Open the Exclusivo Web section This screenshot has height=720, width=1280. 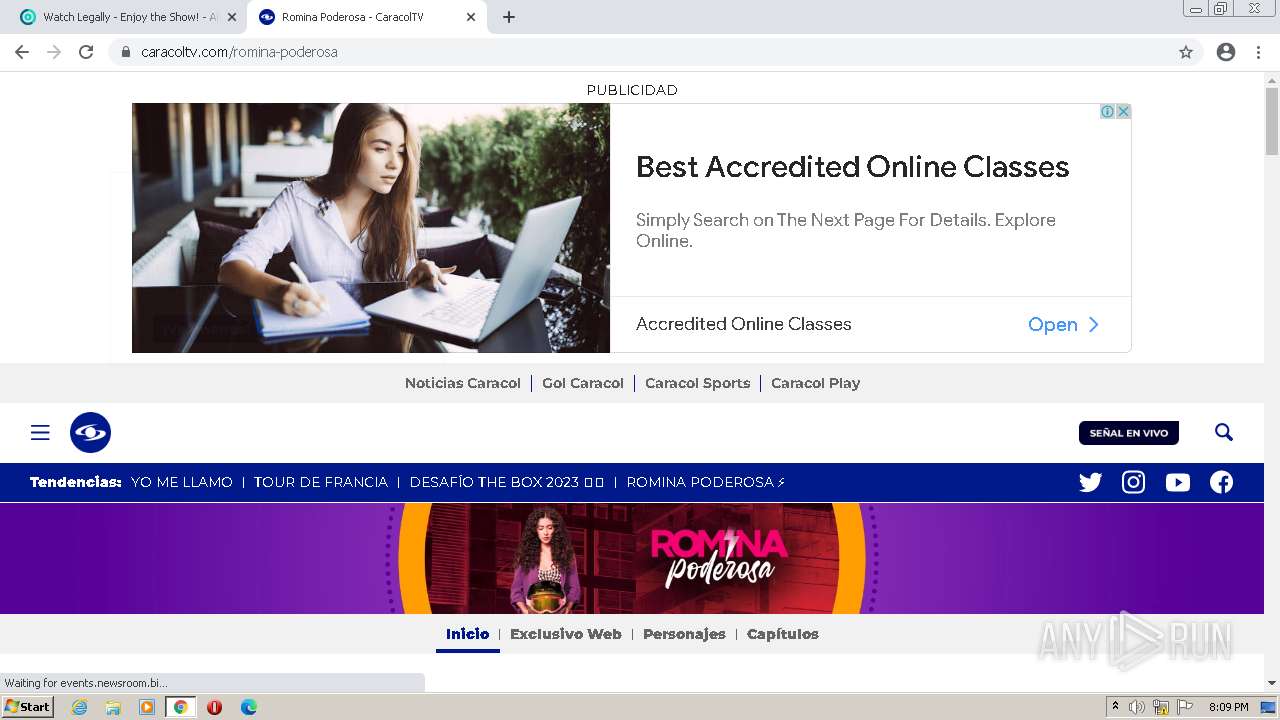point(566,634)
